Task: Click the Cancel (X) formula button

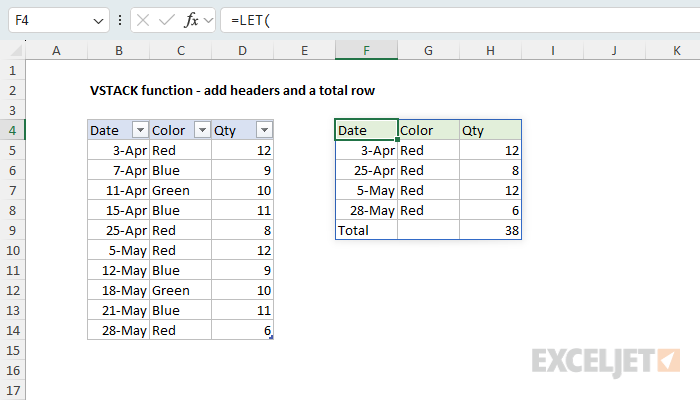Action: coord(143,20)
